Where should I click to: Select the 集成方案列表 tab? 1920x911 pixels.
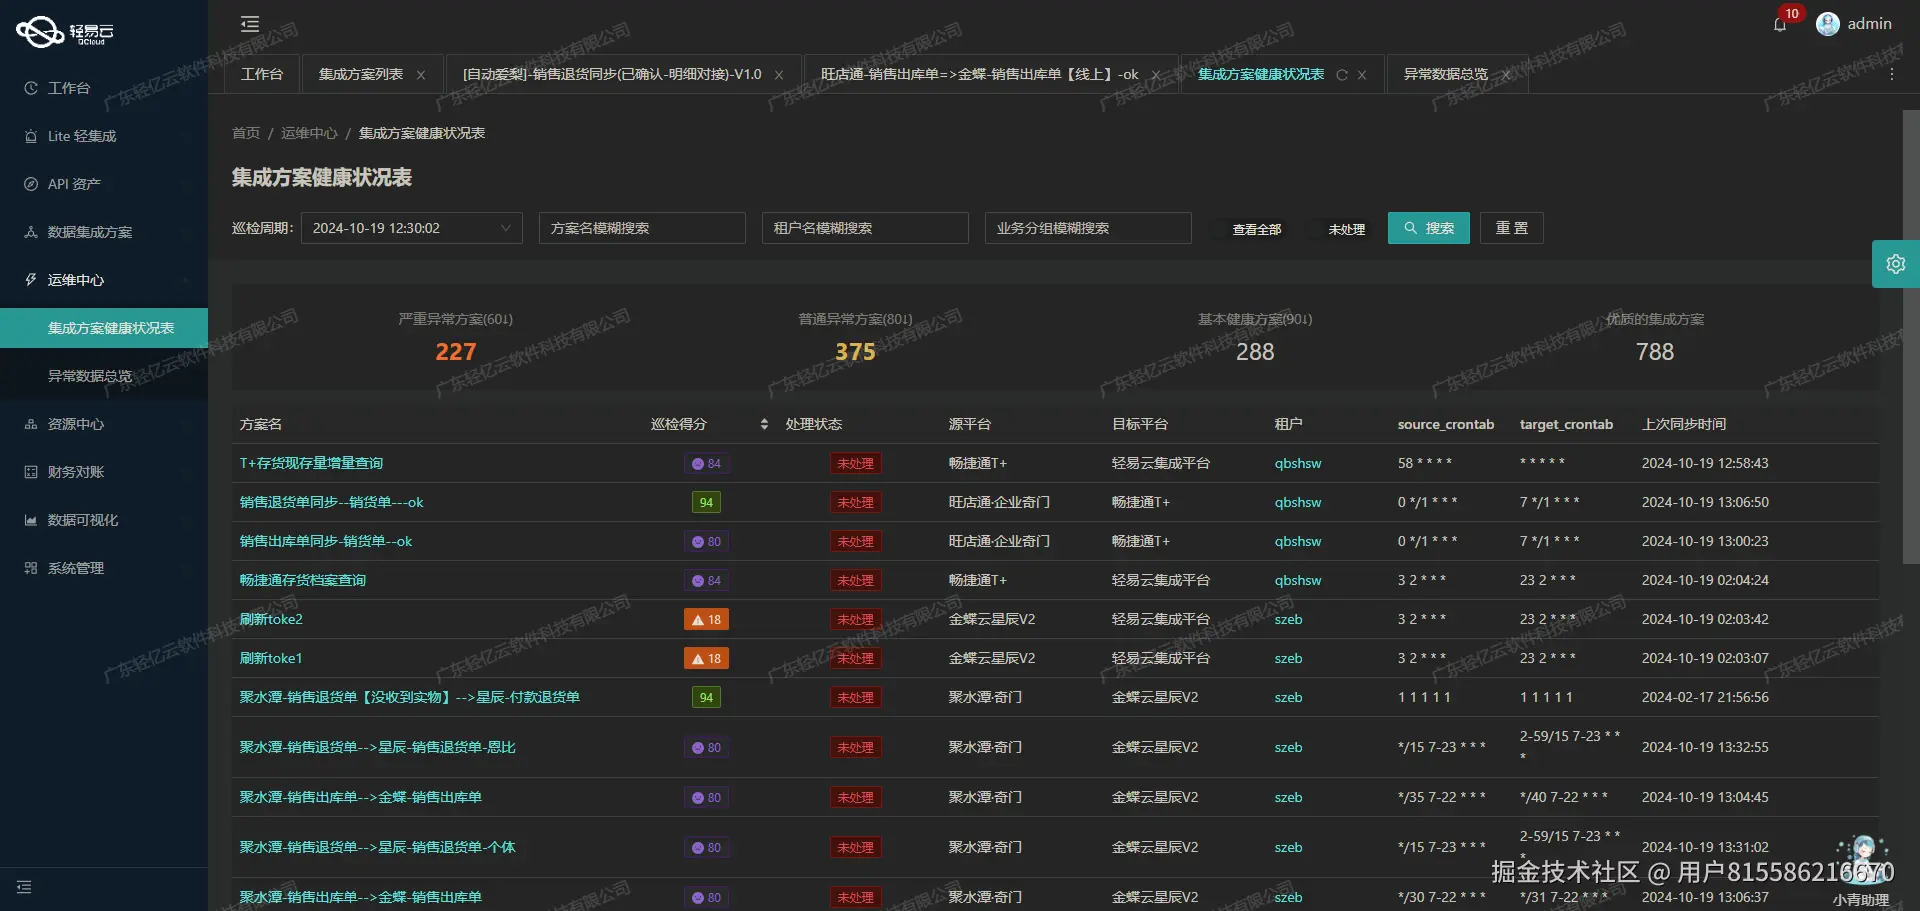[362, 74]
